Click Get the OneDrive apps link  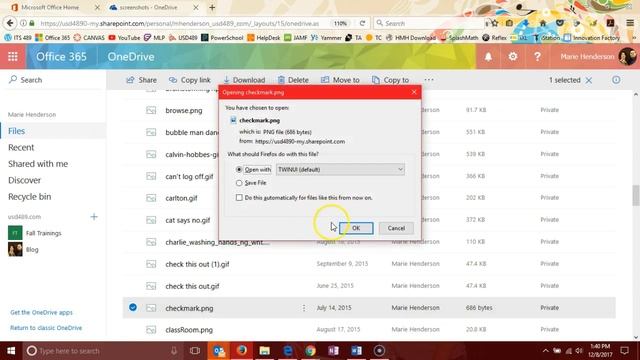coord(41,312)
